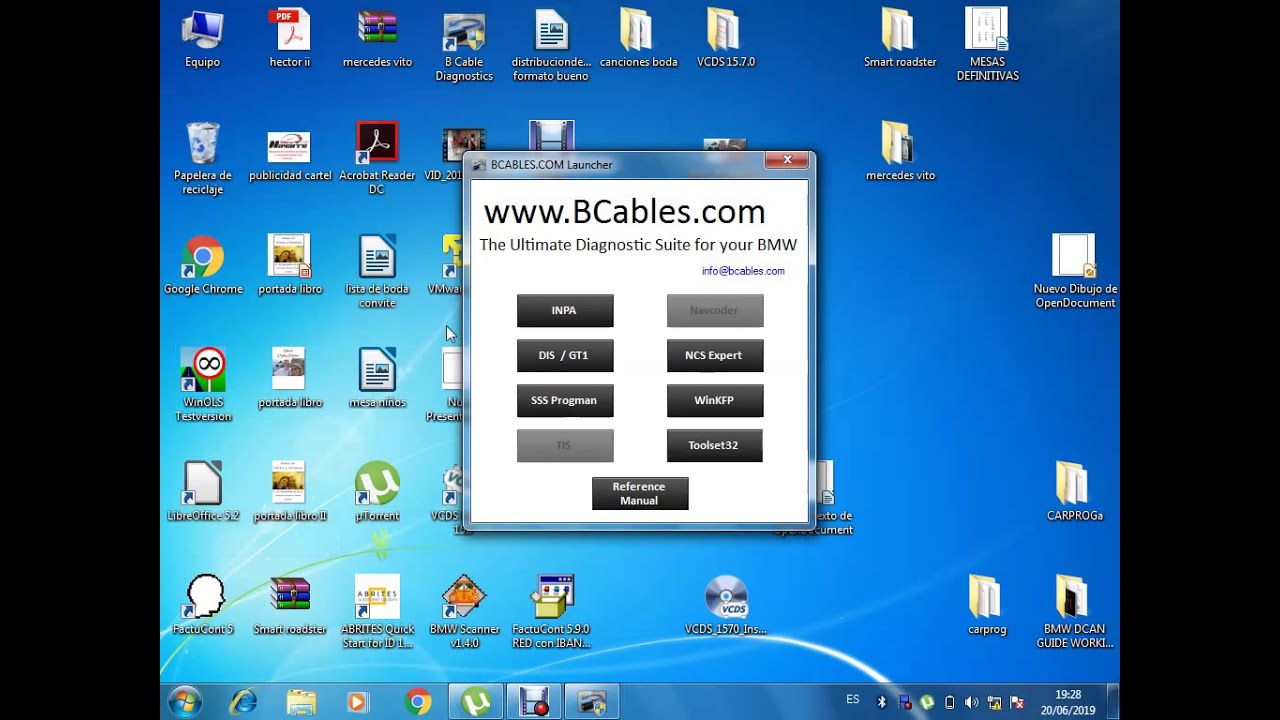Select the LibreOffice 5.2 shortcut
The width and height of the screenshot is (1280, 720).
[203, 493]
